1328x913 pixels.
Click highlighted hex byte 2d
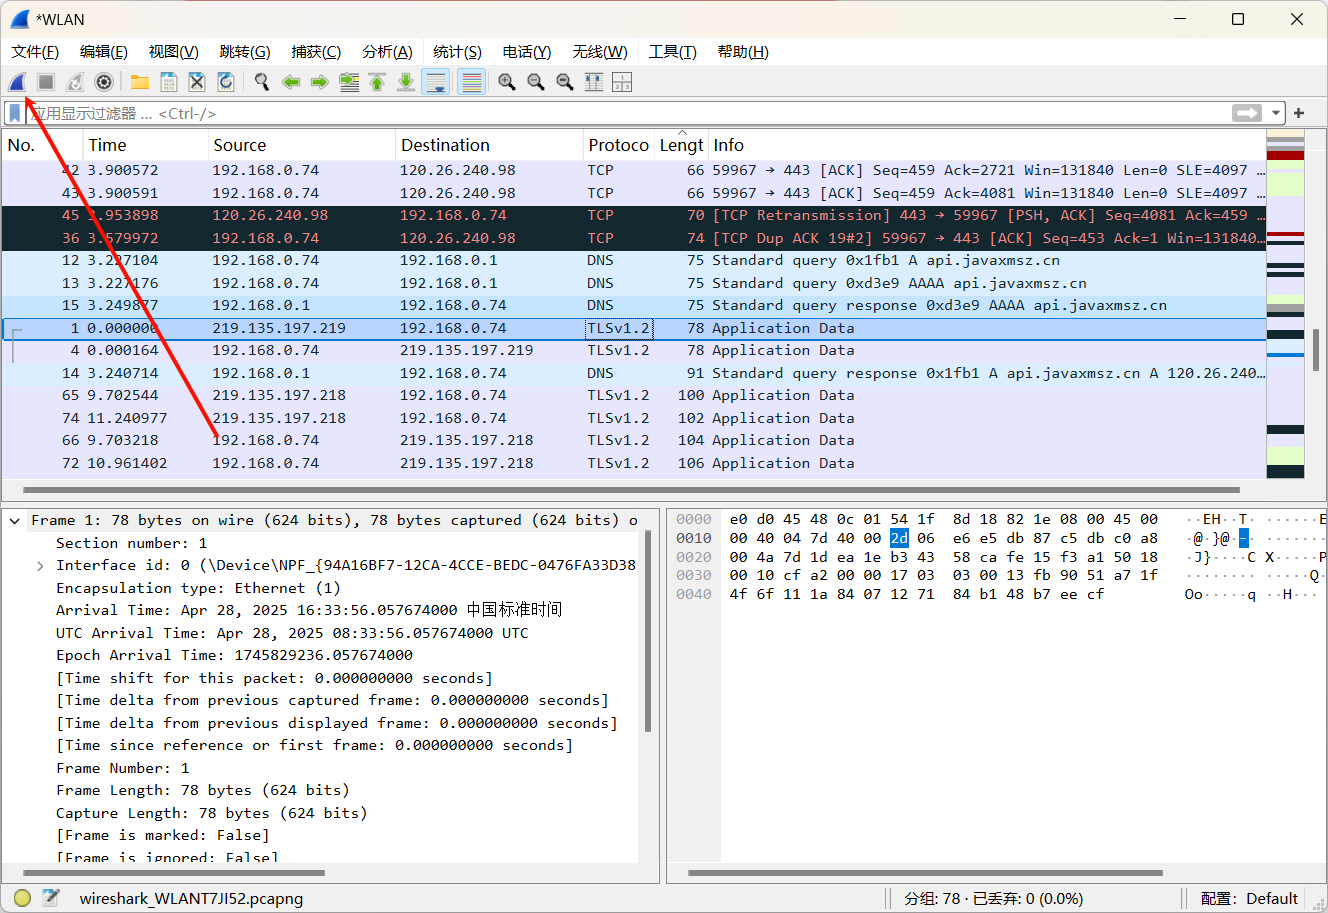[x=899, y=538]
